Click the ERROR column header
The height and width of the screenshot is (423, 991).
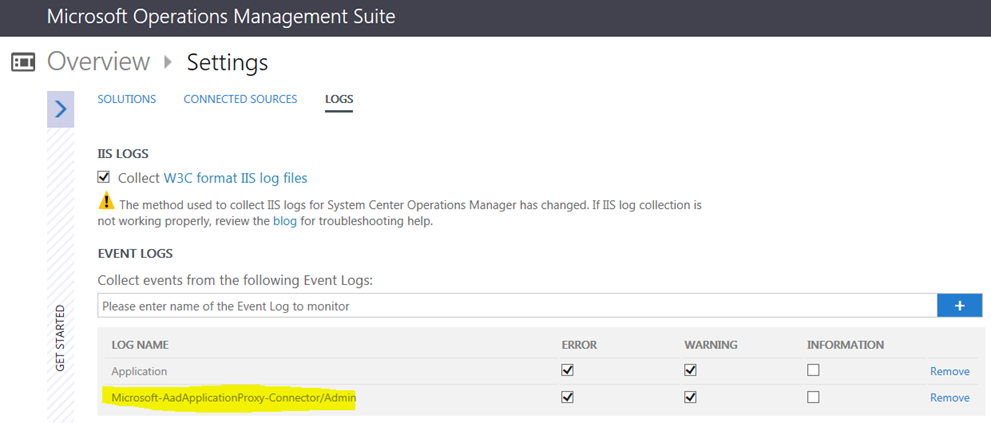[x=580, y=345]
